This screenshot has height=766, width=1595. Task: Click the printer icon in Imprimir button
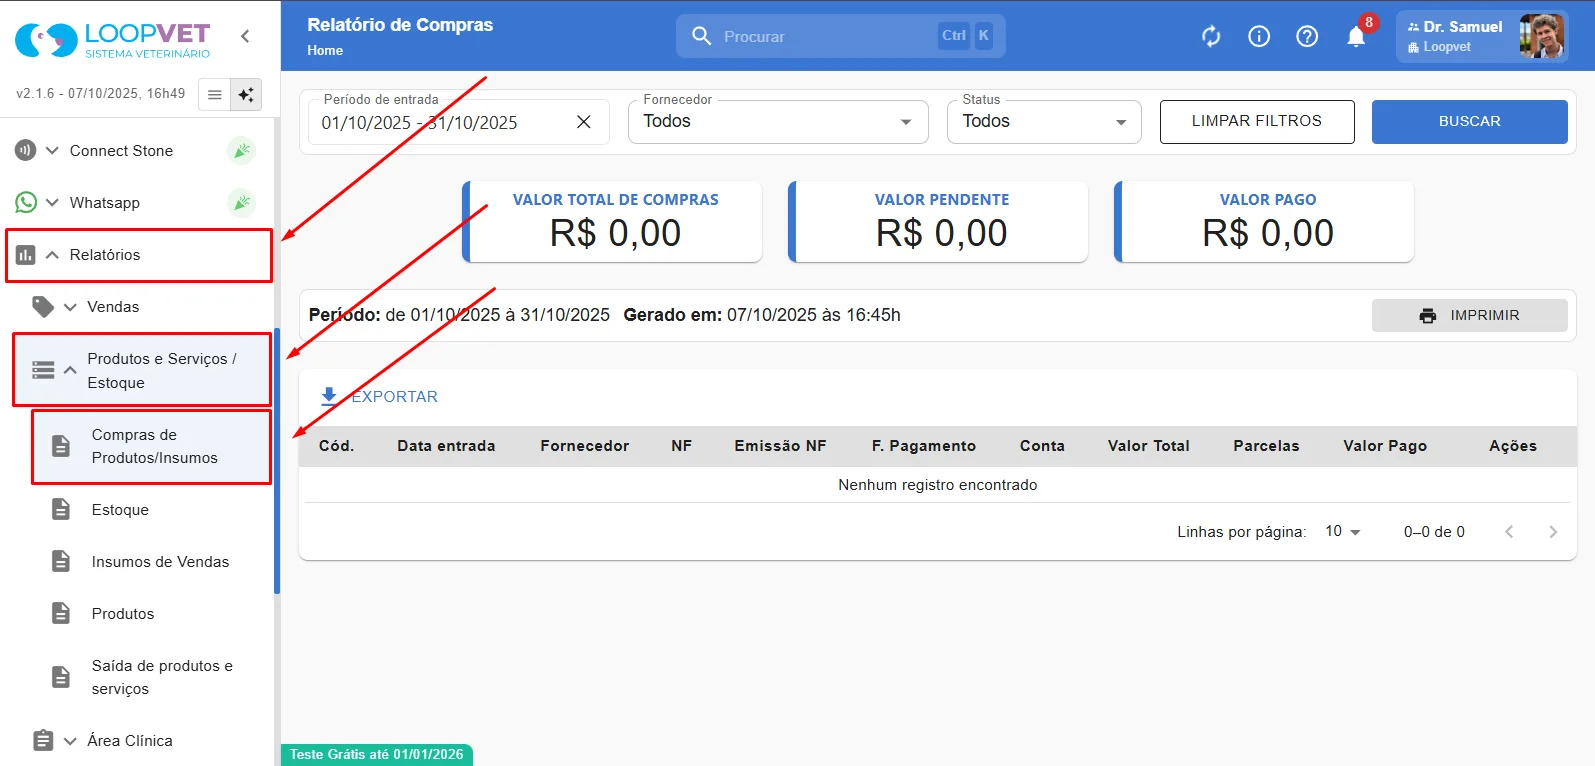pyautogui.click(x=1428, y=315)
